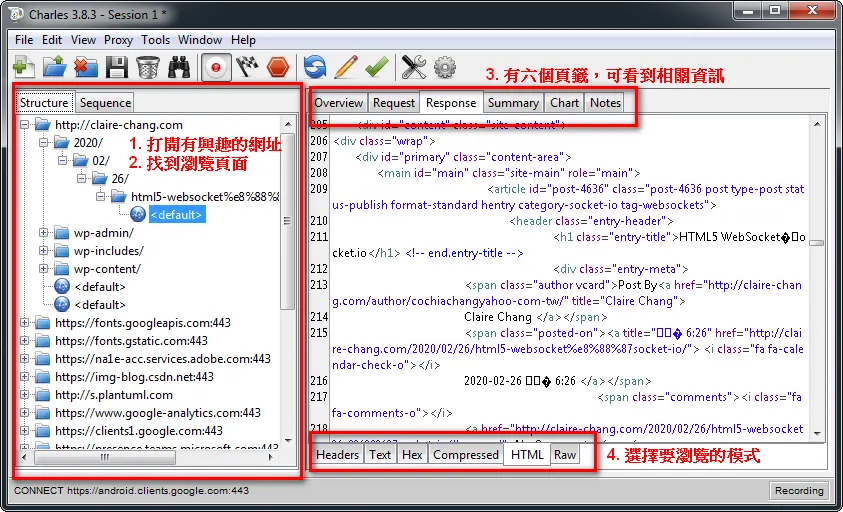Expand the https://fonts.gstatic.com:443 host

pos(24,340)
